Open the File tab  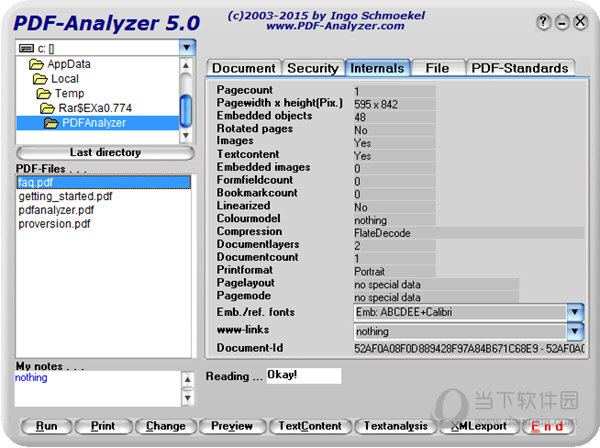(437, 68)
